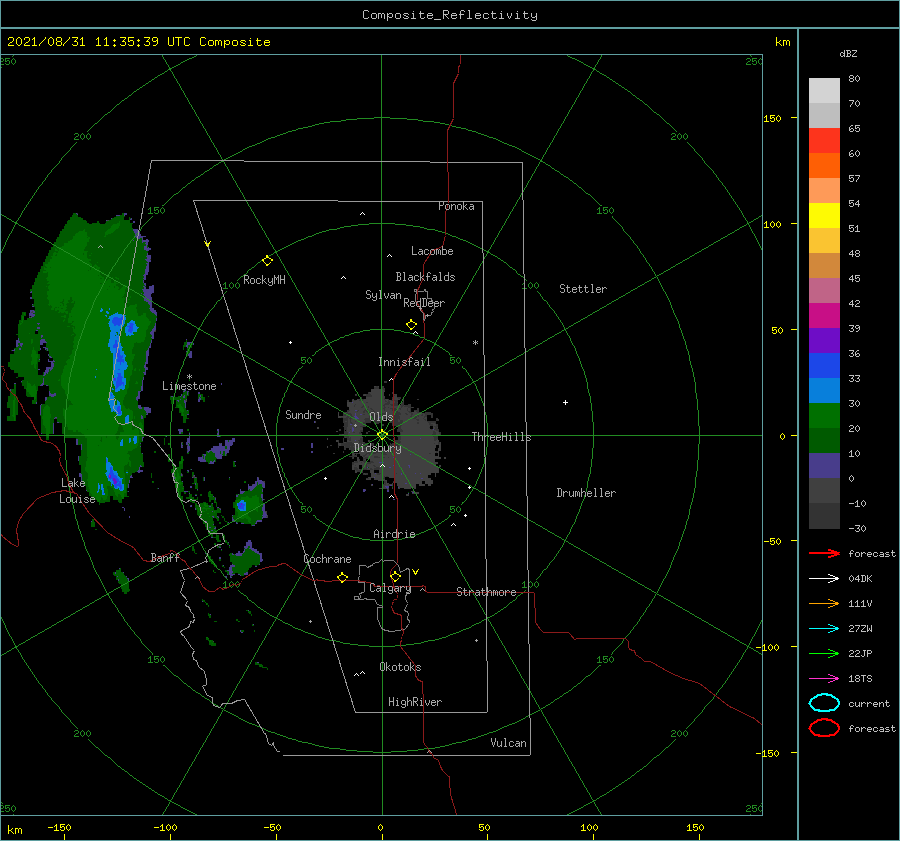Click the magenta 18TS arrow icon

pos(824,679)
